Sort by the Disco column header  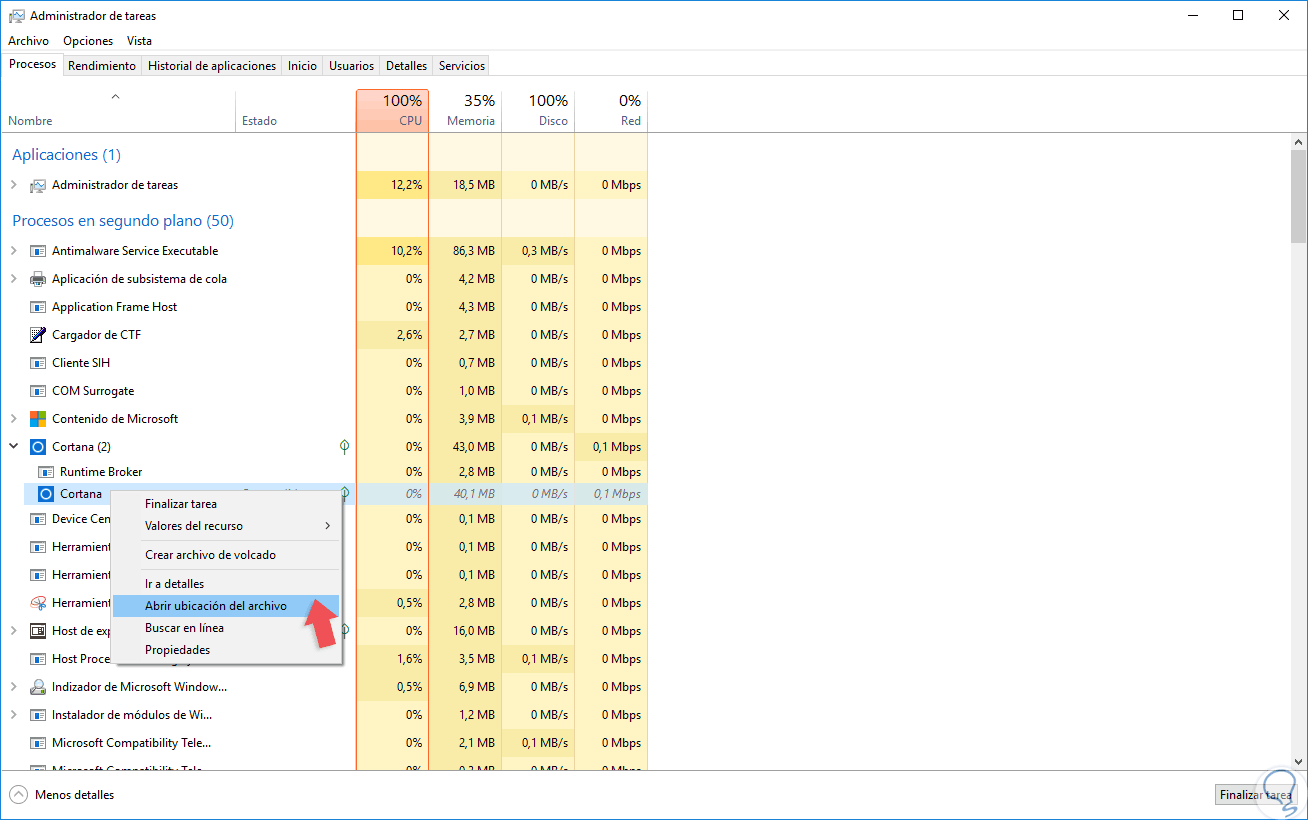tap(538, 111)
